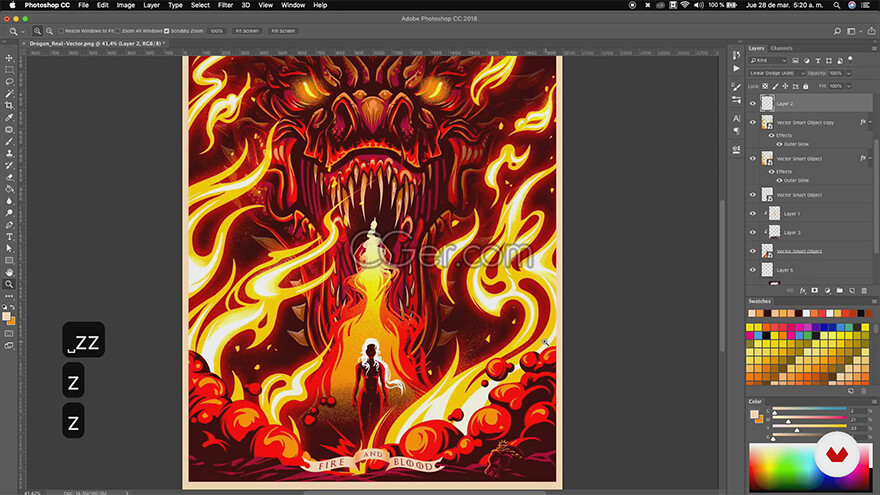
Task: Hide Layer 1 visibility eye
Action: point(753,214)
